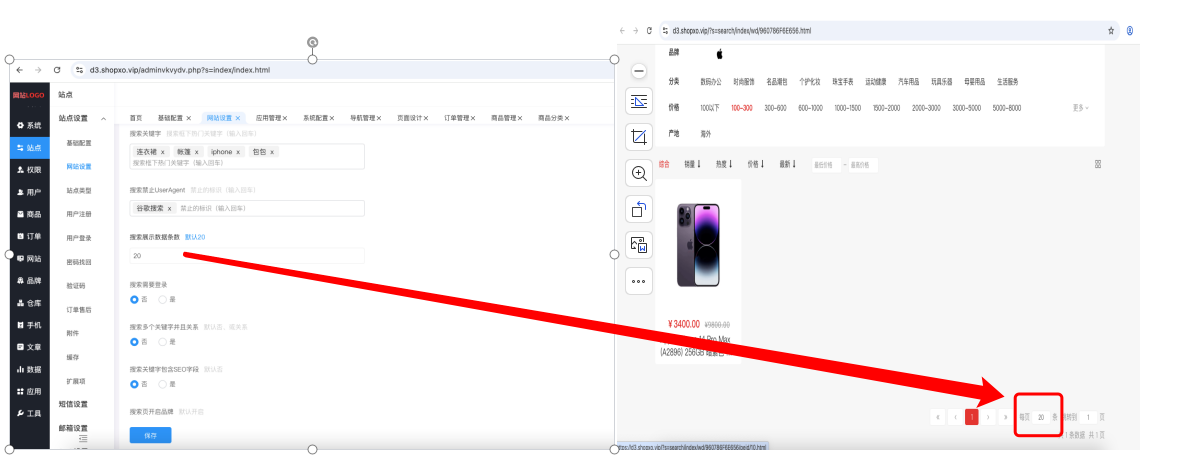Select 站点 in the admin sidebar
The image size is (1198, 466).
coord(29,147)
